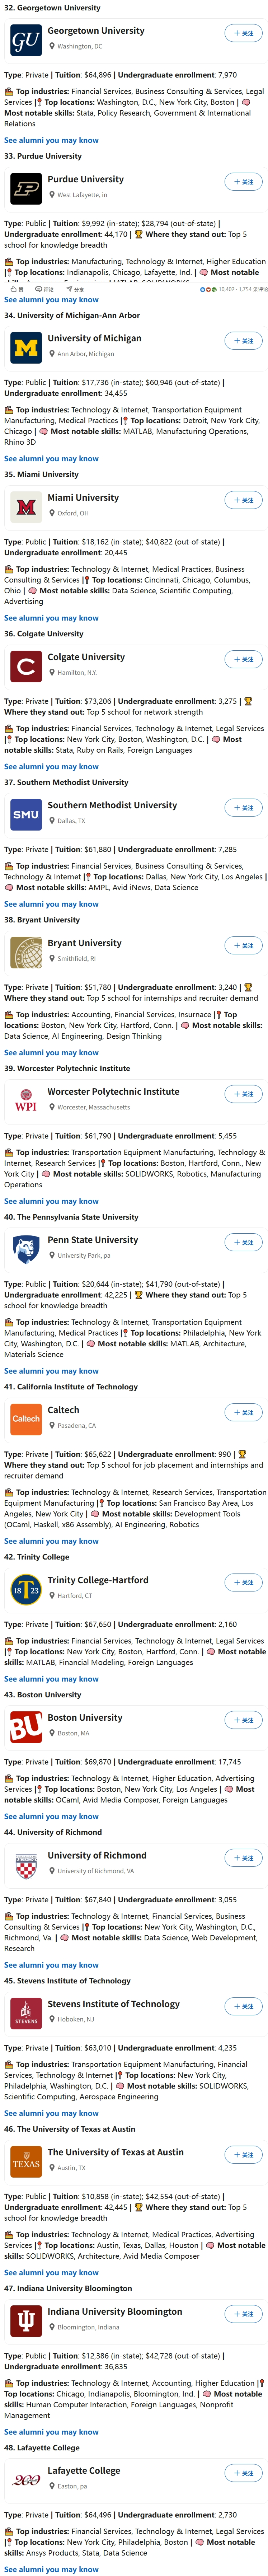The image size is (268, 2576).
Task: Open Worcester Polytechnic Institute page title
Action: (113, 1091)
